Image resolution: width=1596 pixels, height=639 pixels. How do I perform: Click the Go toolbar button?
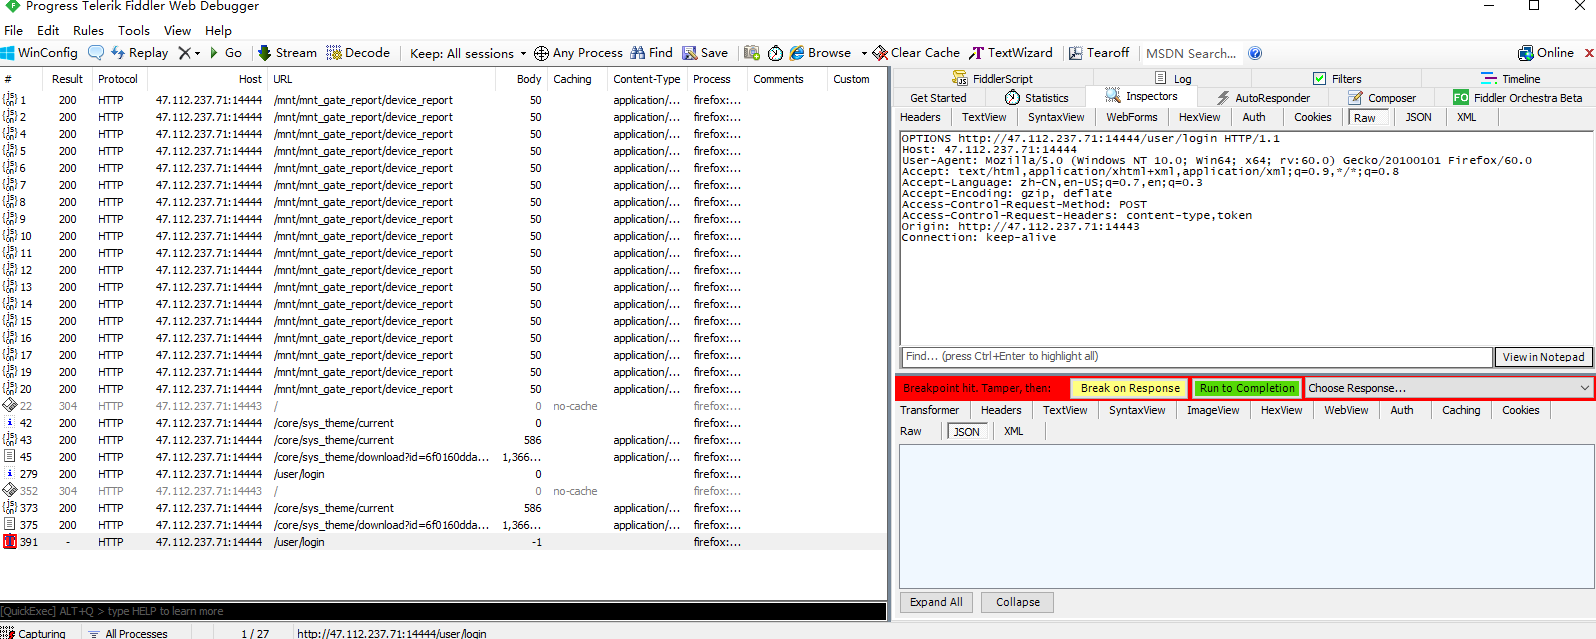[x=225, y=53]
